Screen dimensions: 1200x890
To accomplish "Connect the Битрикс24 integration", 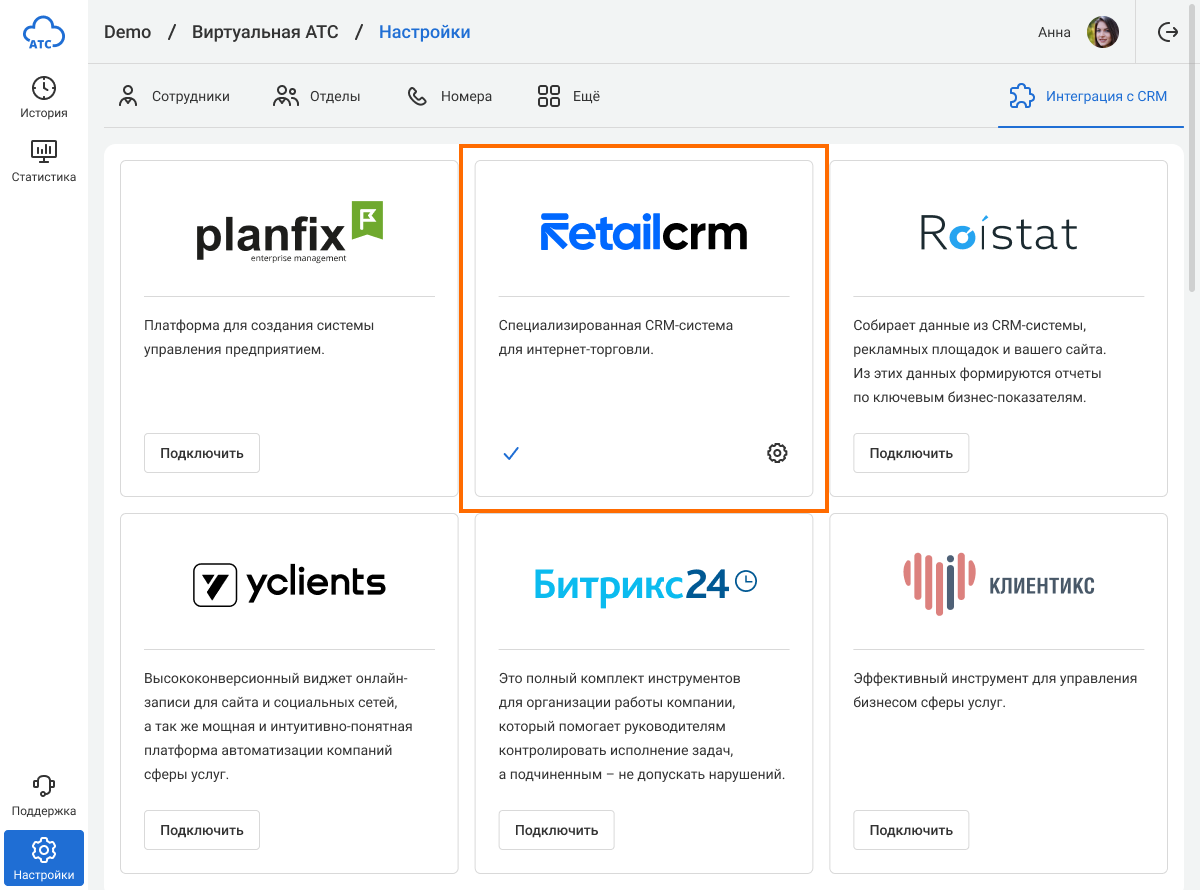I will (556, 830).
